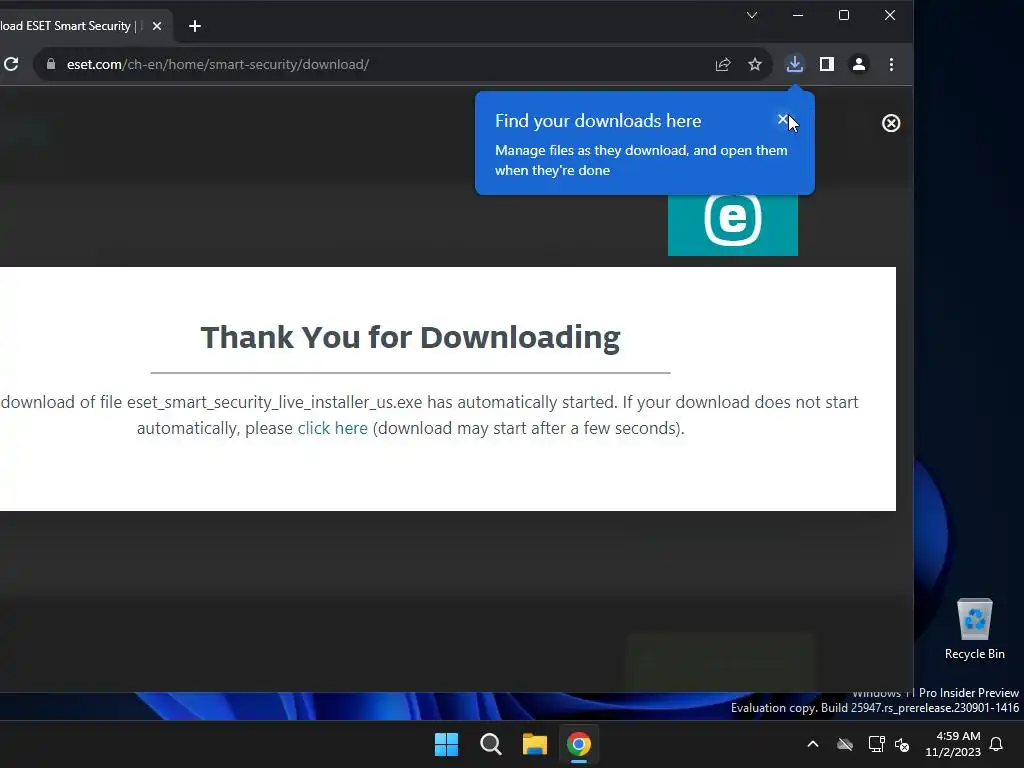Bookmark this tab with the star icon
The image size is (1024, 768).
tap(755, 64)
